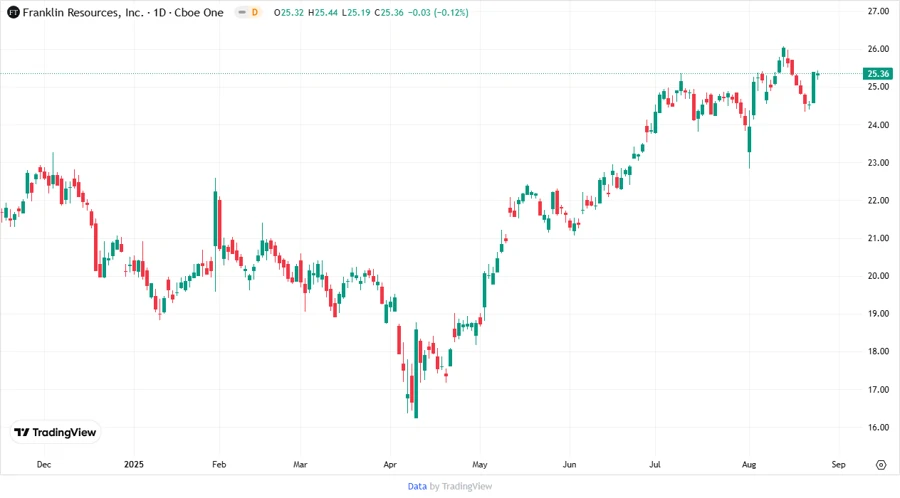Click the Dec label on time axis

pyautogui.click(x=44, y=464)
